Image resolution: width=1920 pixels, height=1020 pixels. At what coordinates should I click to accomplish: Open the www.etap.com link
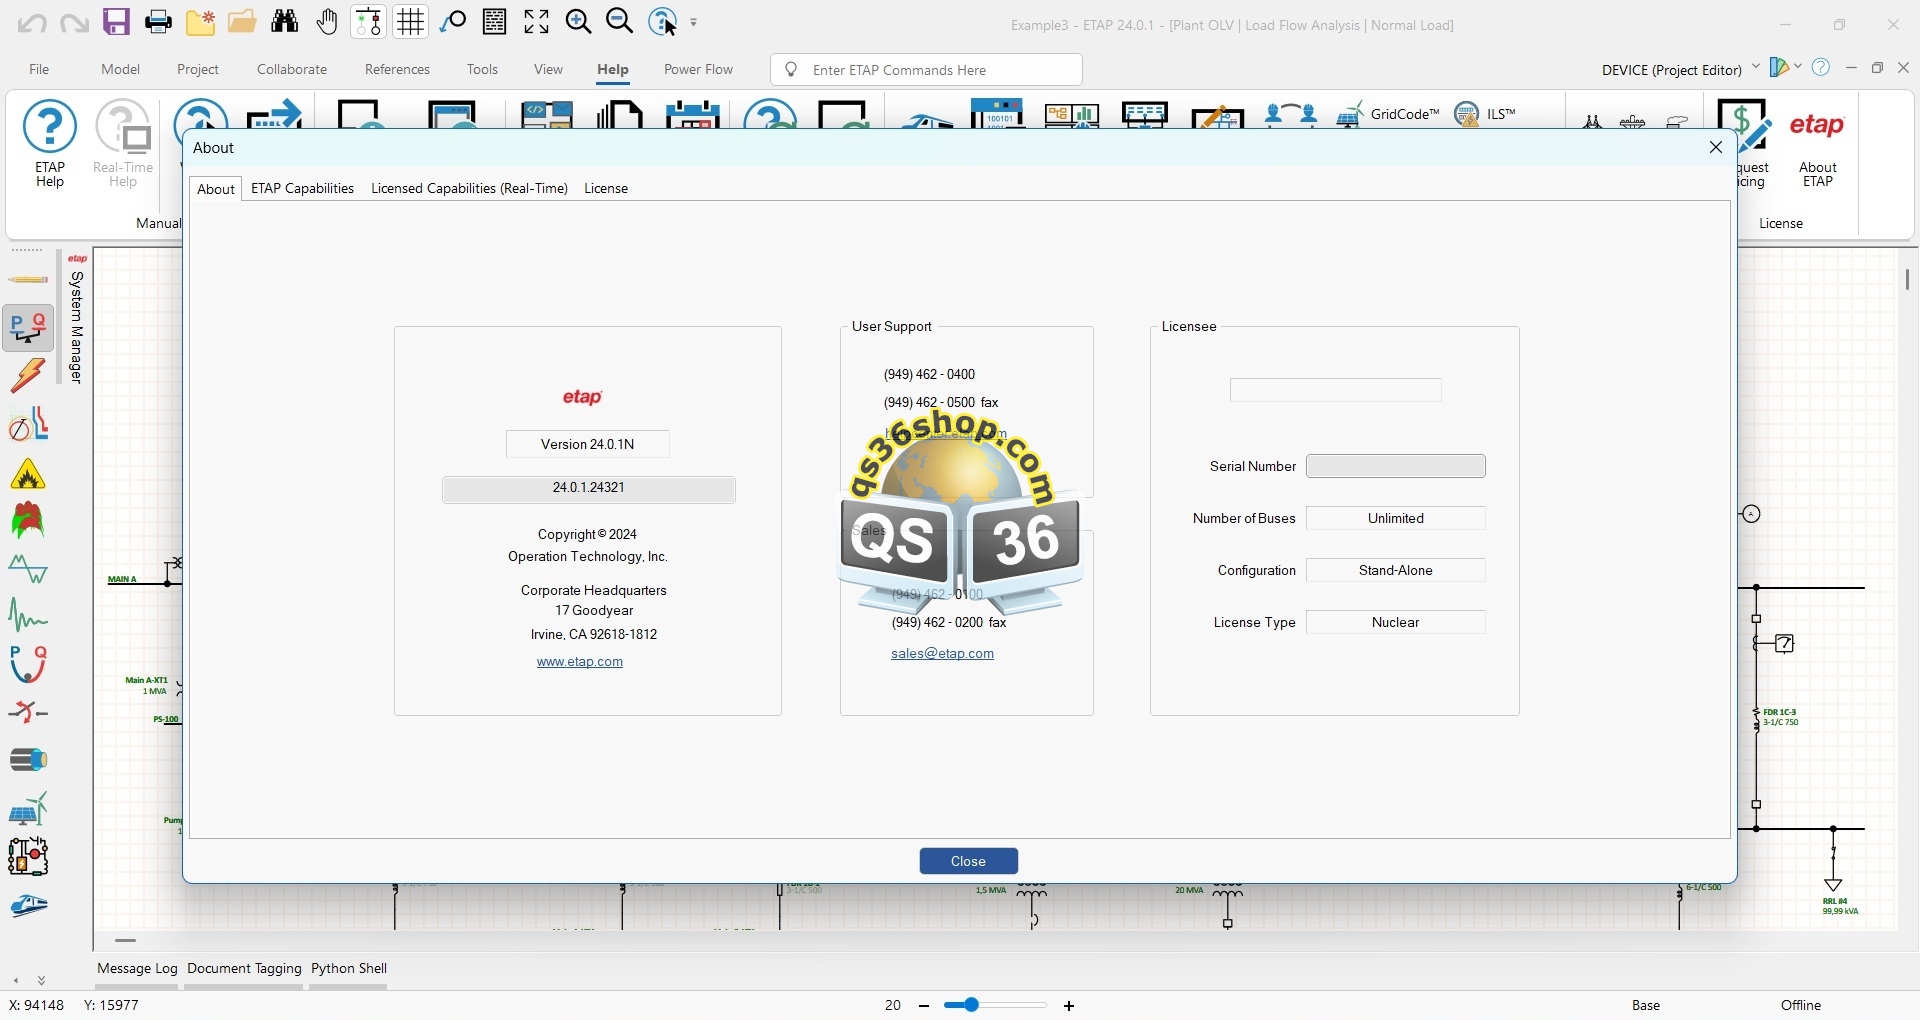(580, 662)
